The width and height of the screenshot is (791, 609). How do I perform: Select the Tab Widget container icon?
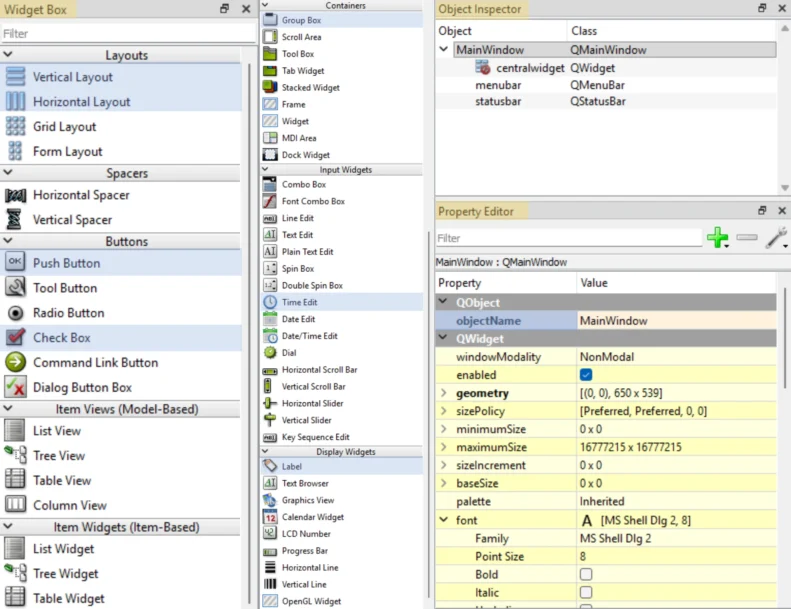click(270, 70)
